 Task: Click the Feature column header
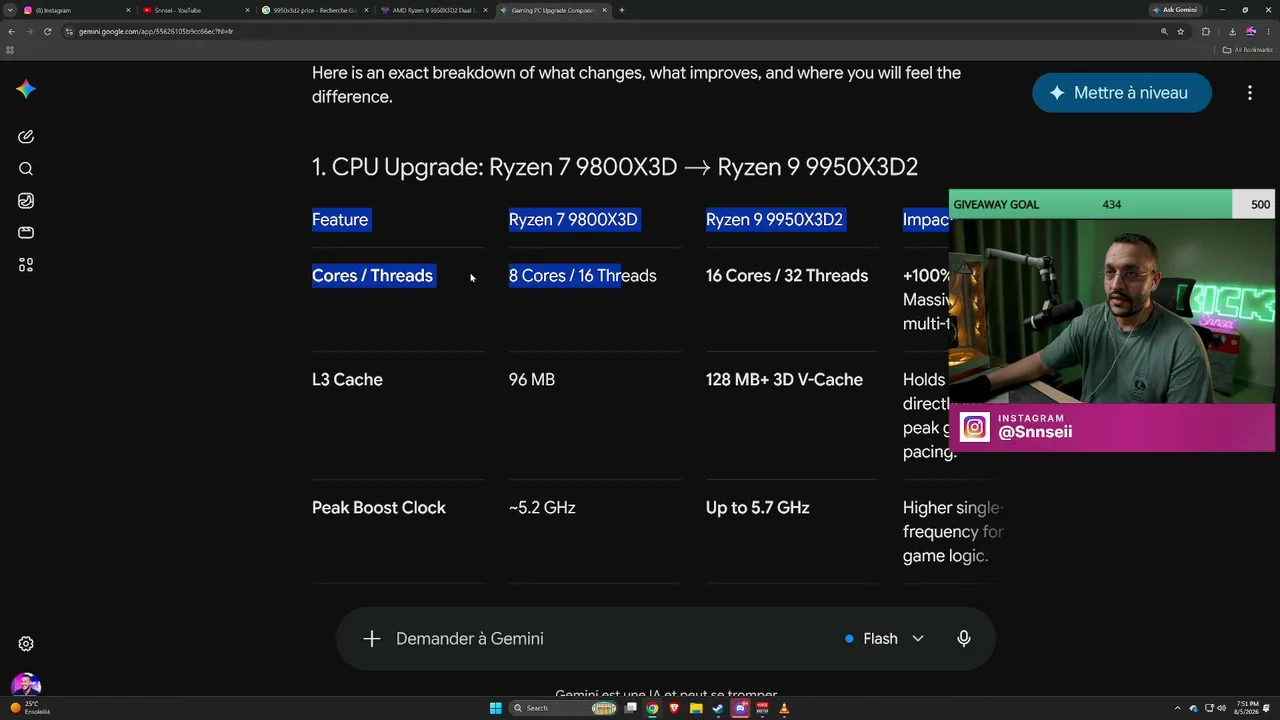tap(340, 220)
